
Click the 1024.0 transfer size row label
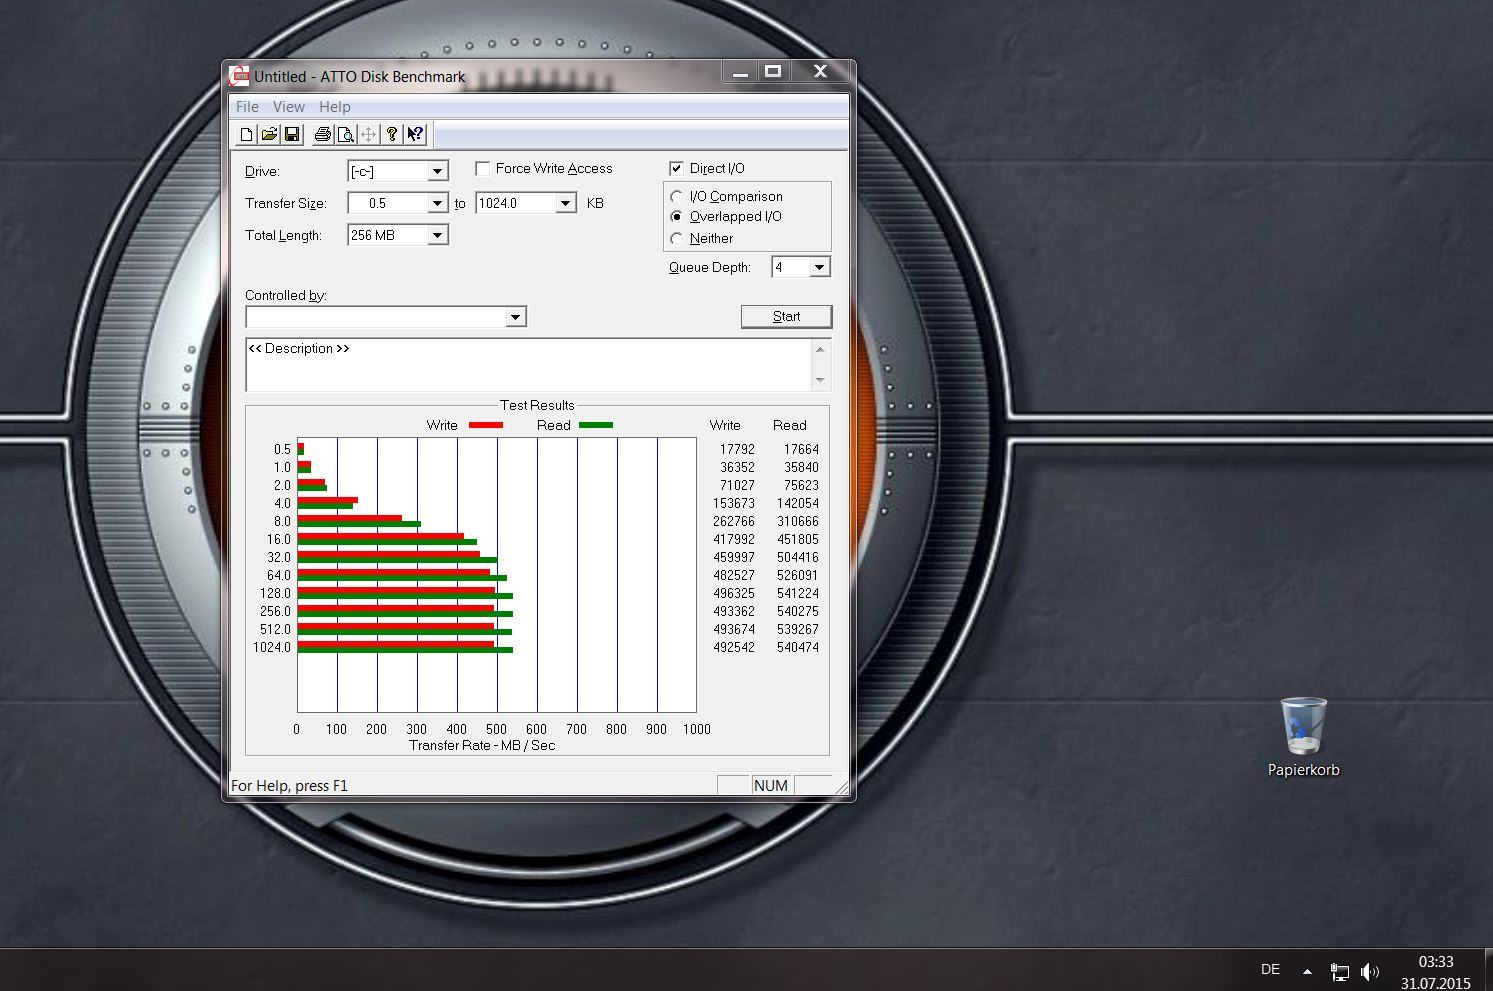tap(272, 647)
